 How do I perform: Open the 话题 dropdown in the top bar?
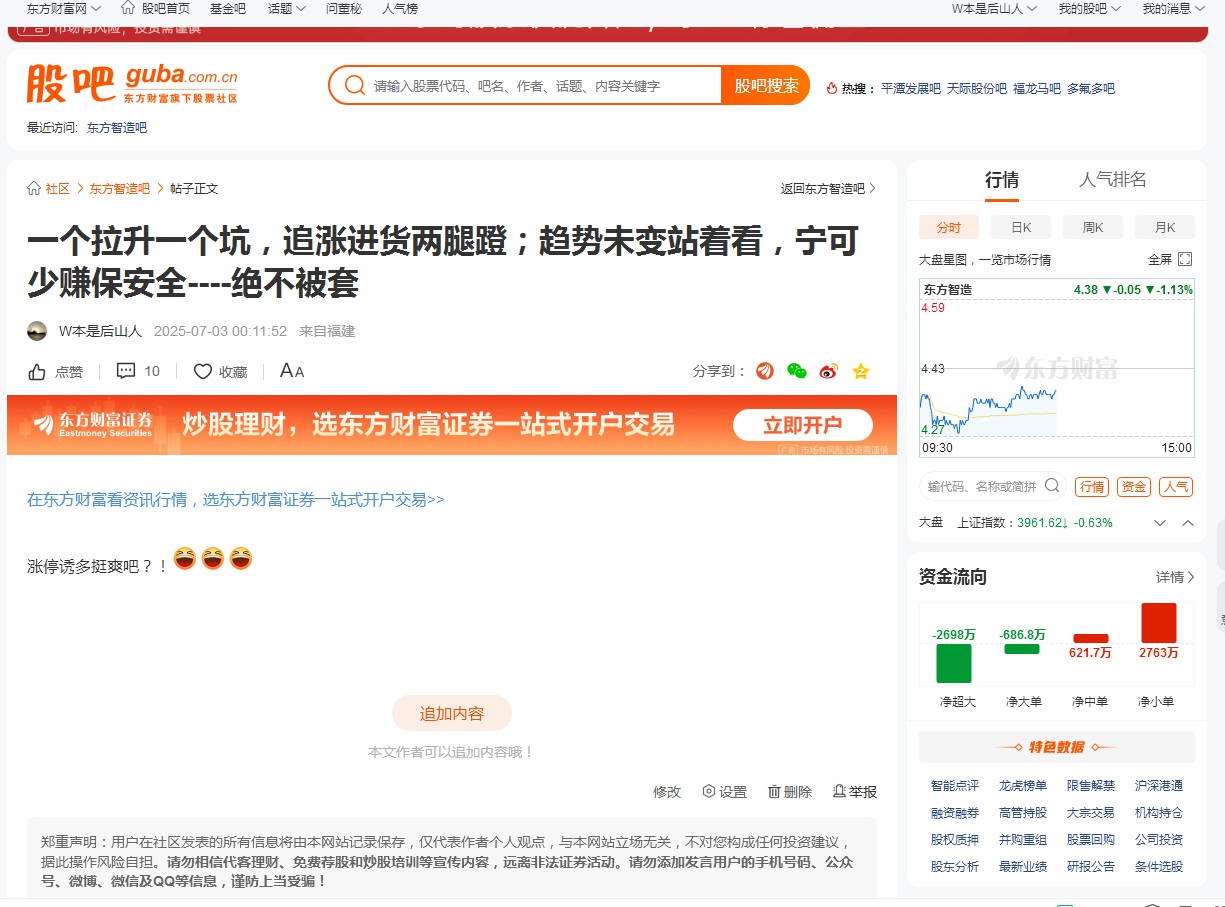(x=287, y=8)
